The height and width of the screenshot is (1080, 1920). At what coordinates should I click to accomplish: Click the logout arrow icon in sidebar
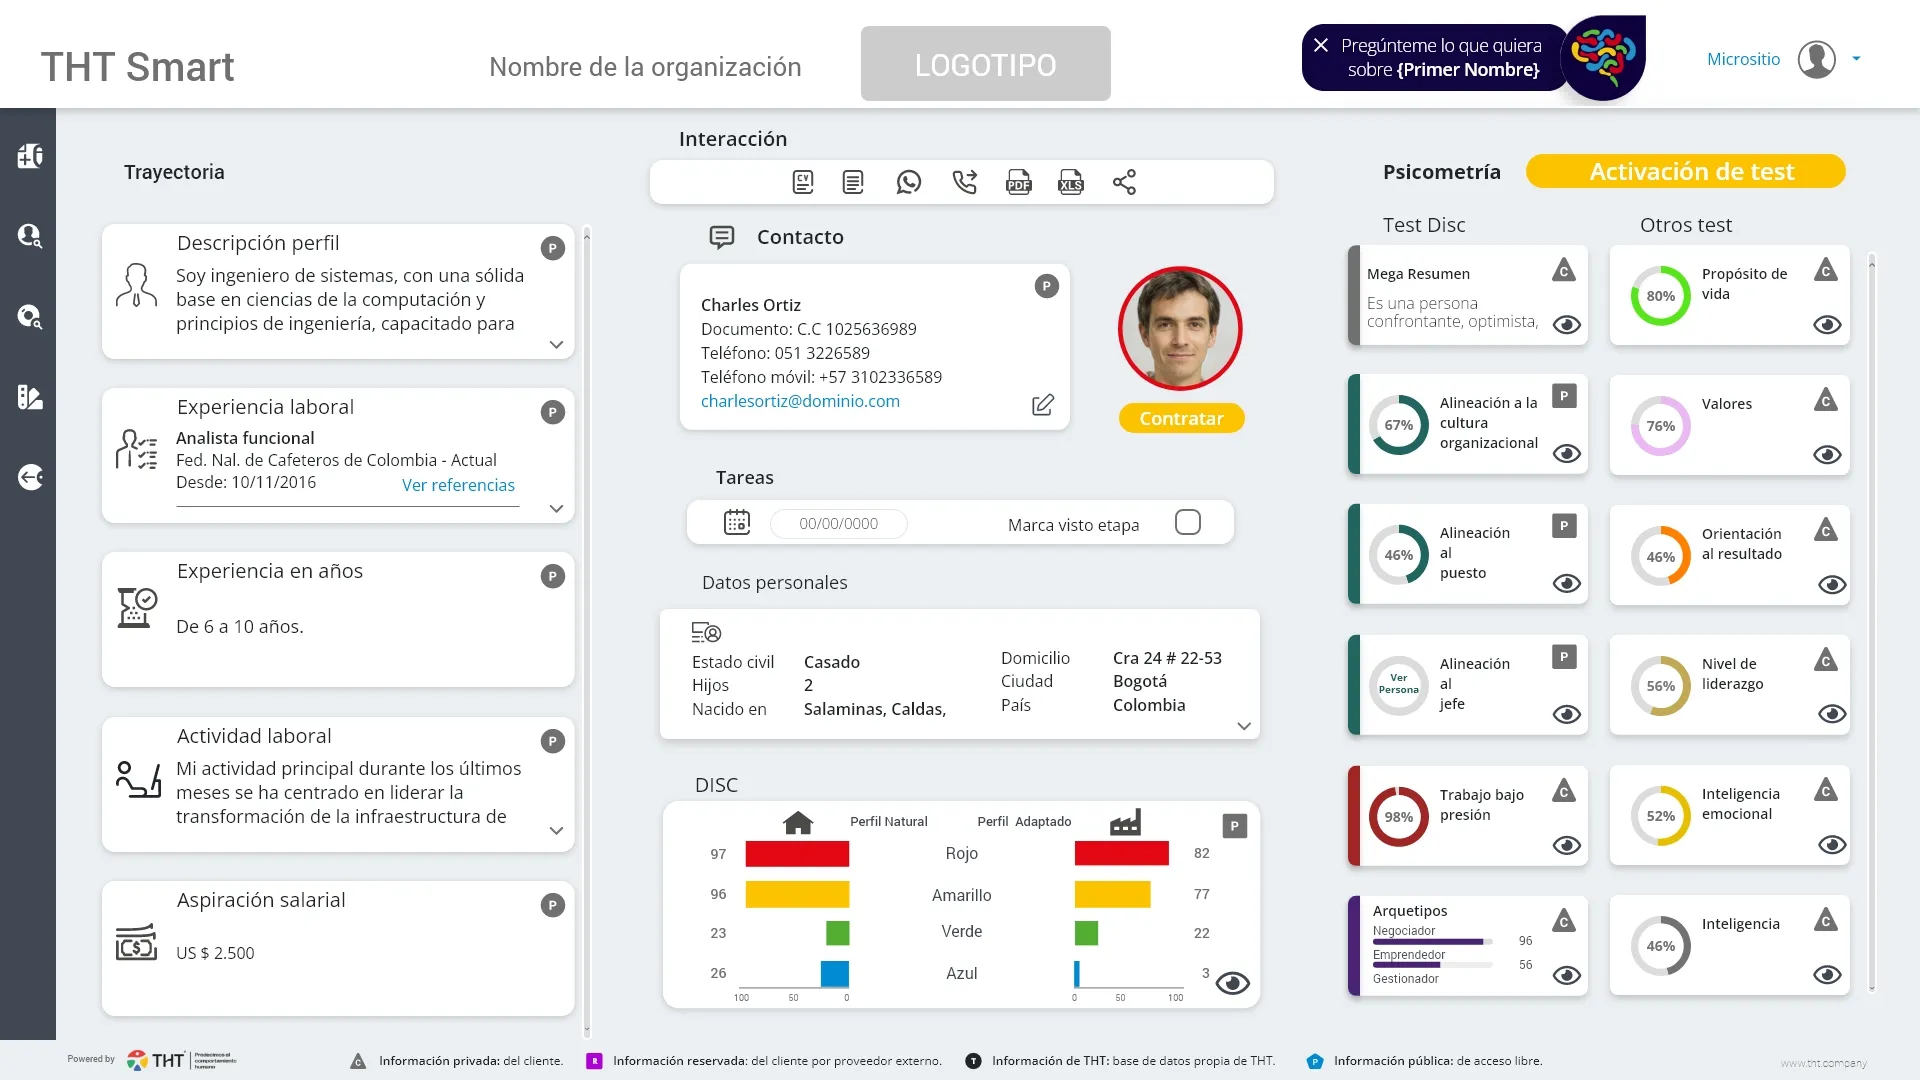[29, 477]
